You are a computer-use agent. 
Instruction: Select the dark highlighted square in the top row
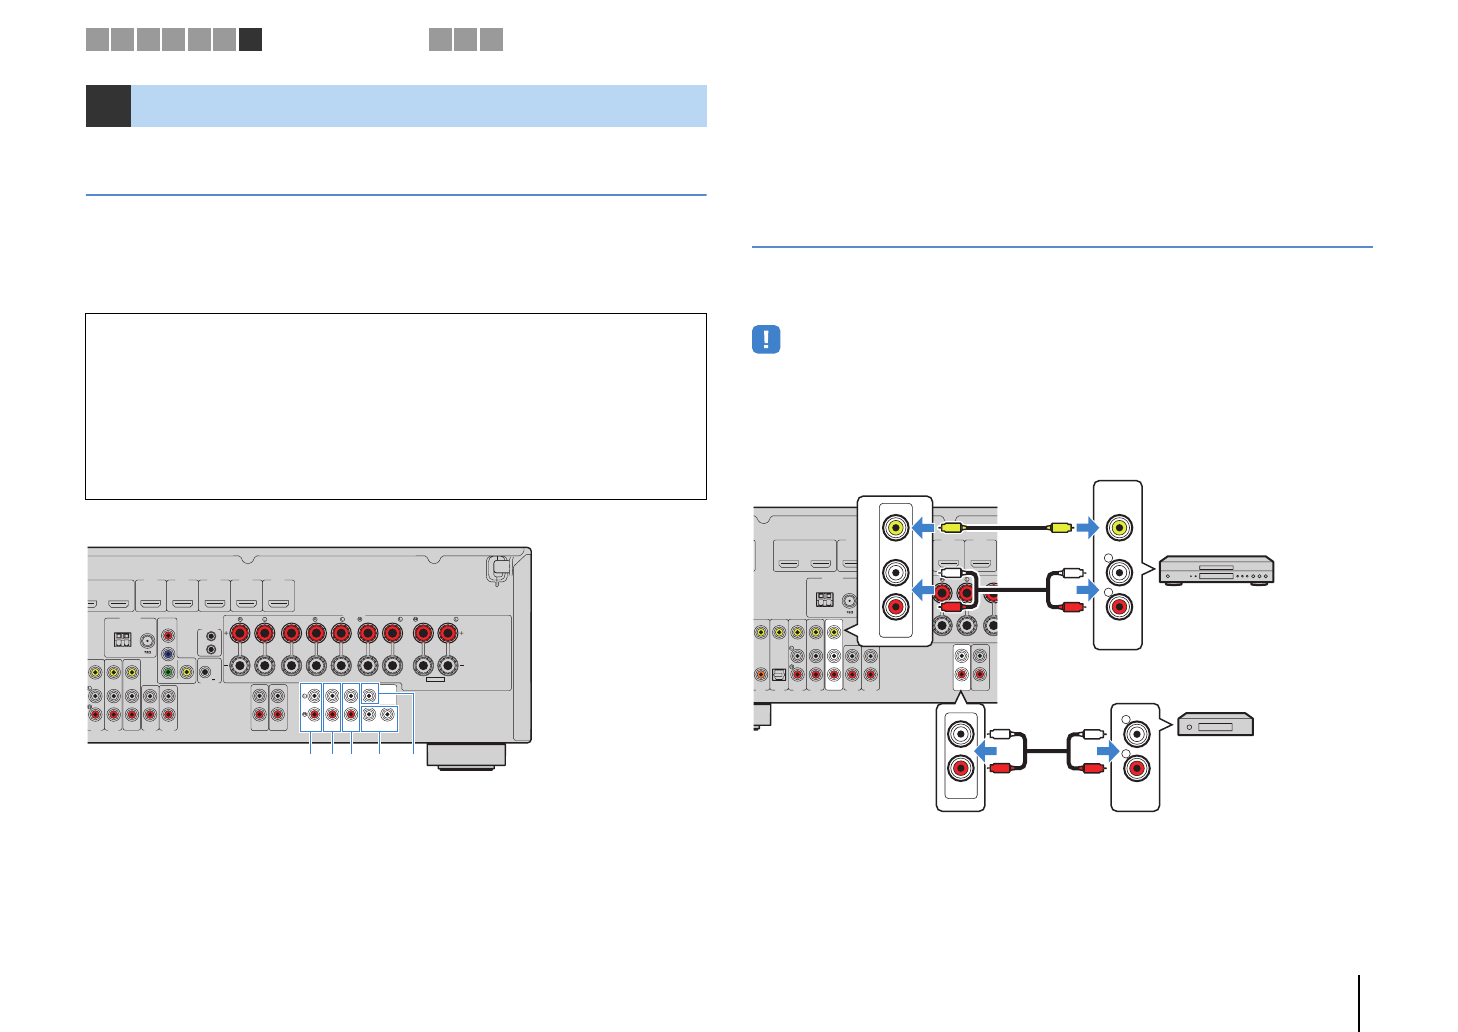point(250,40)
